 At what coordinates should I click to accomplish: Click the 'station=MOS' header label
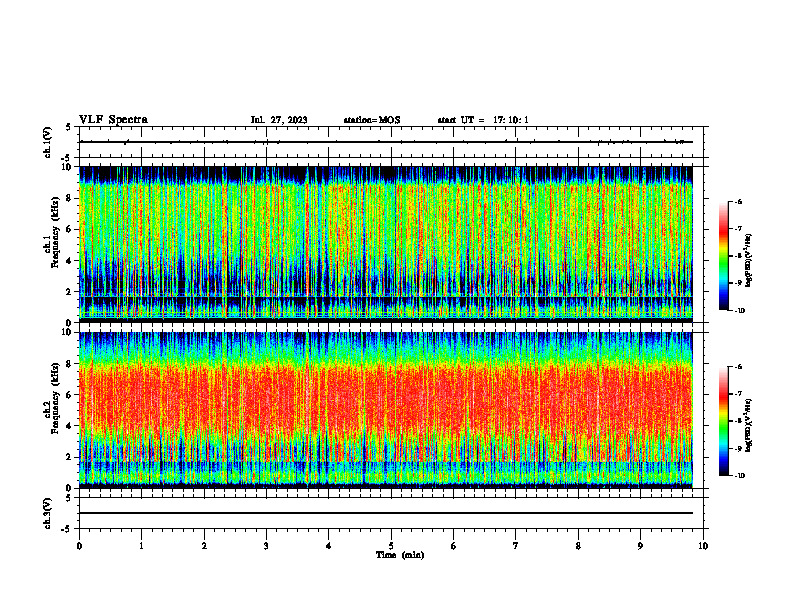coord(372,120)
